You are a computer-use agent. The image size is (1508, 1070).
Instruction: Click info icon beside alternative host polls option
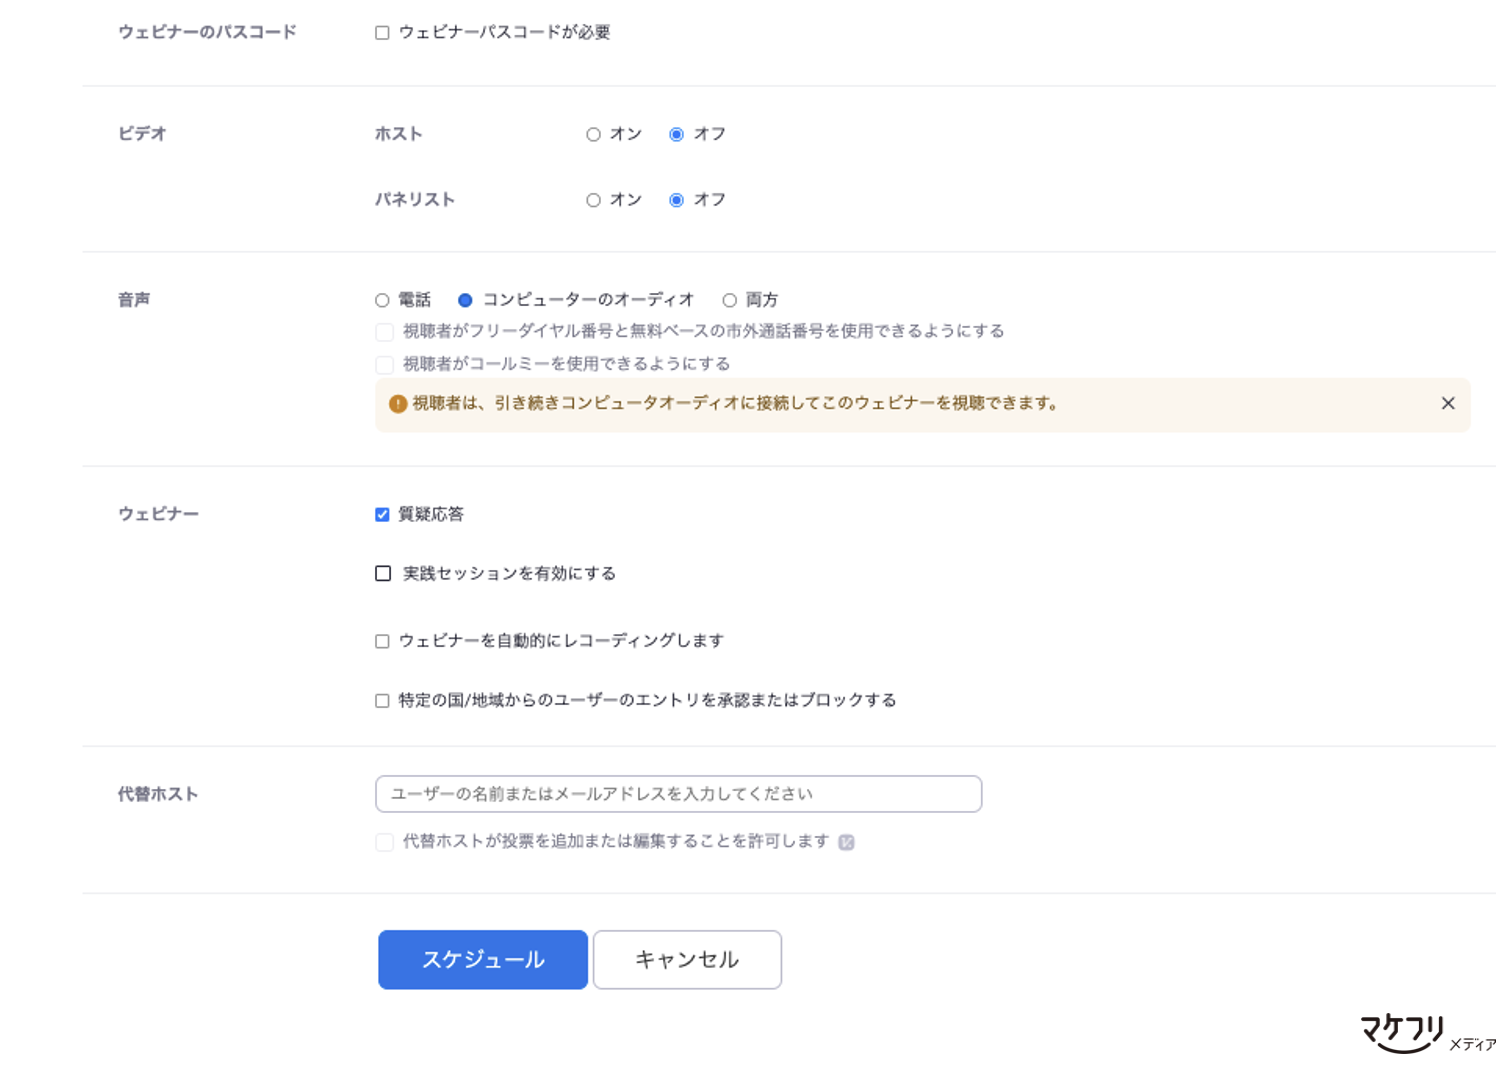[846, 842]
